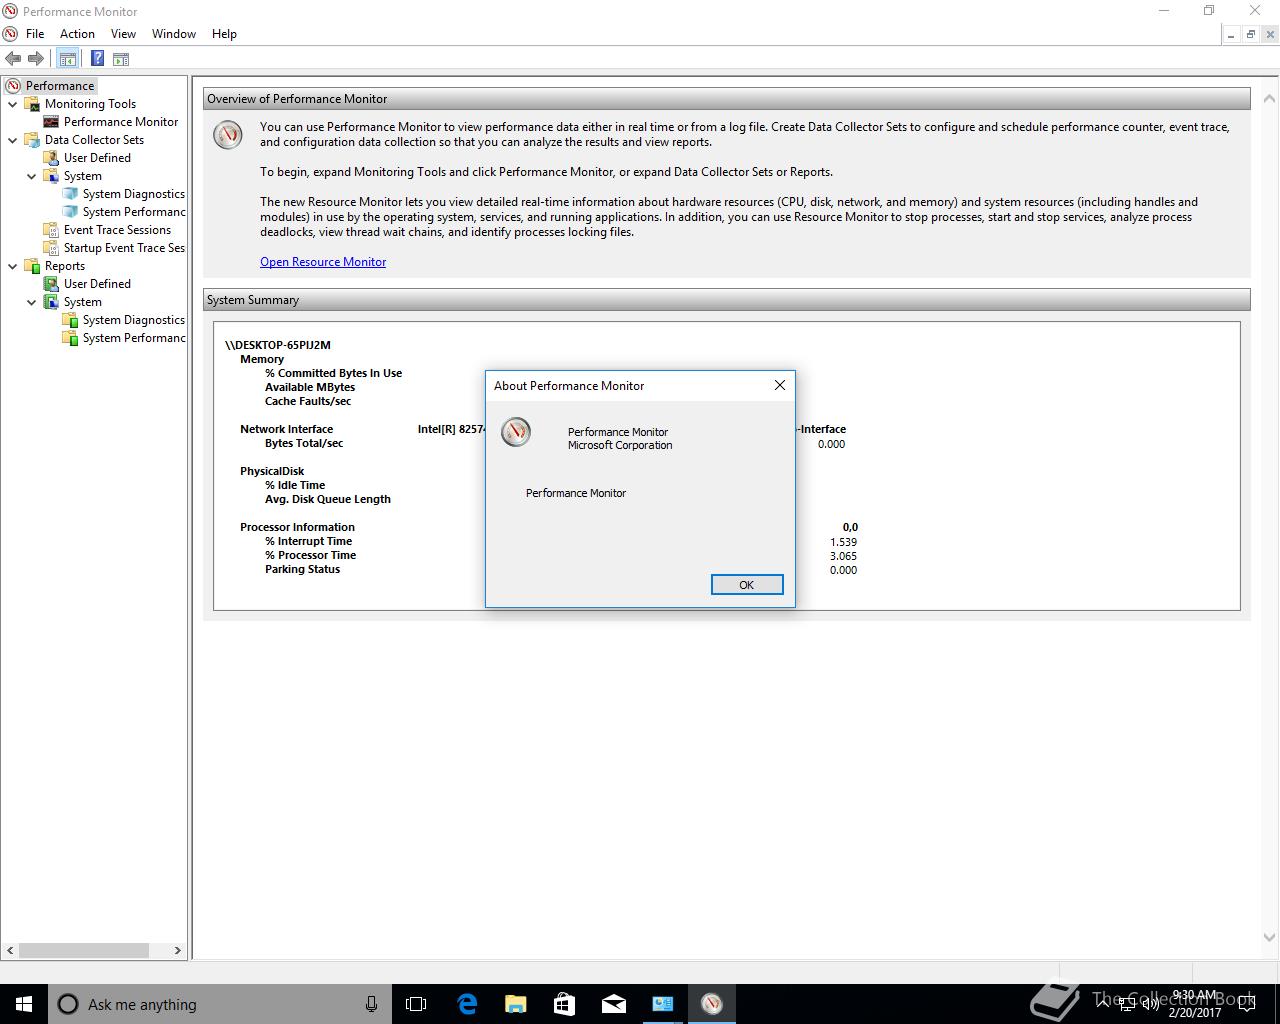Image resolution: width=1280 pixels, height=1024 pixels.
Task: Launch Microsoft Edge from the taskbar
Action: click(466, 1004)
